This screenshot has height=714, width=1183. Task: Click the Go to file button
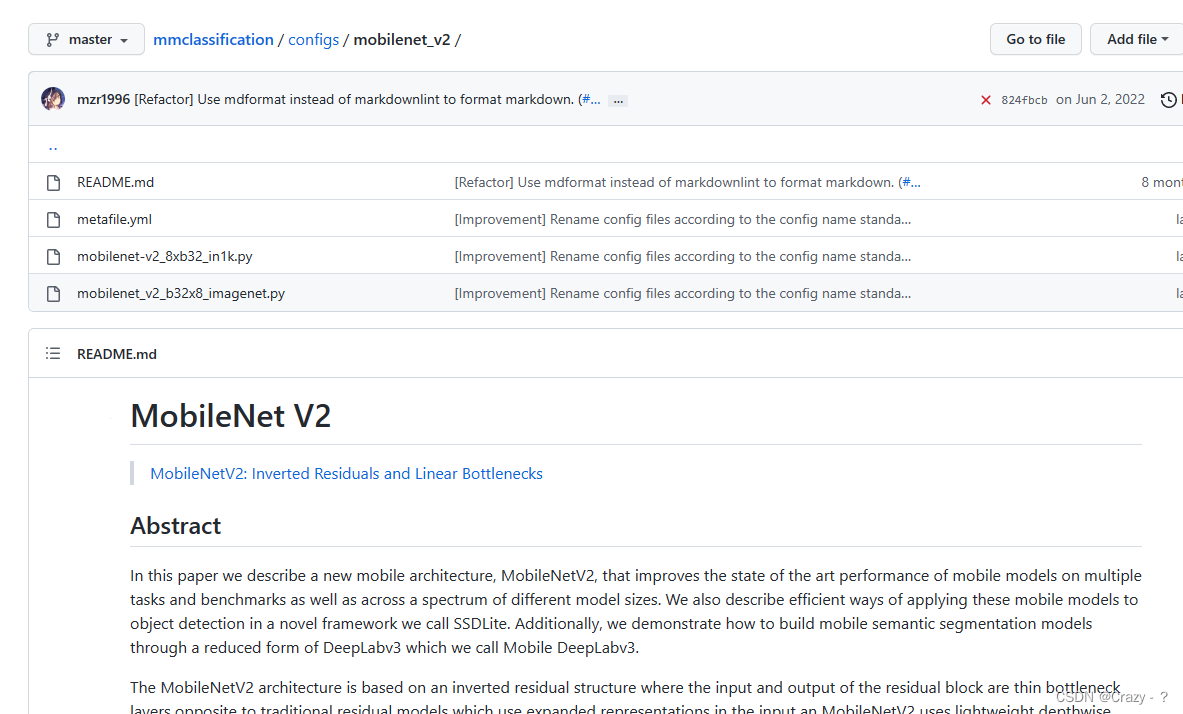1035,39
